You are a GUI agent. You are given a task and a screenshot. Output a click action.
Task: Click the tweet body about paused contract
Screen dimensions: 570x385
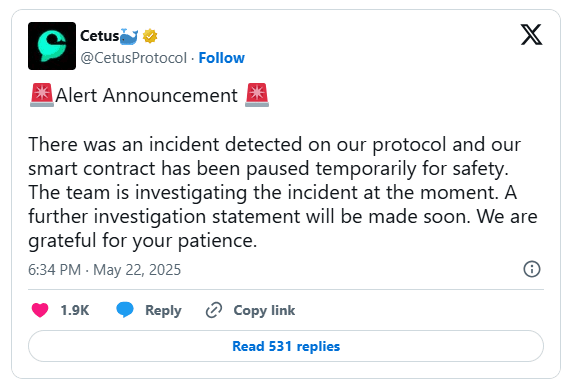coord(283,192)
